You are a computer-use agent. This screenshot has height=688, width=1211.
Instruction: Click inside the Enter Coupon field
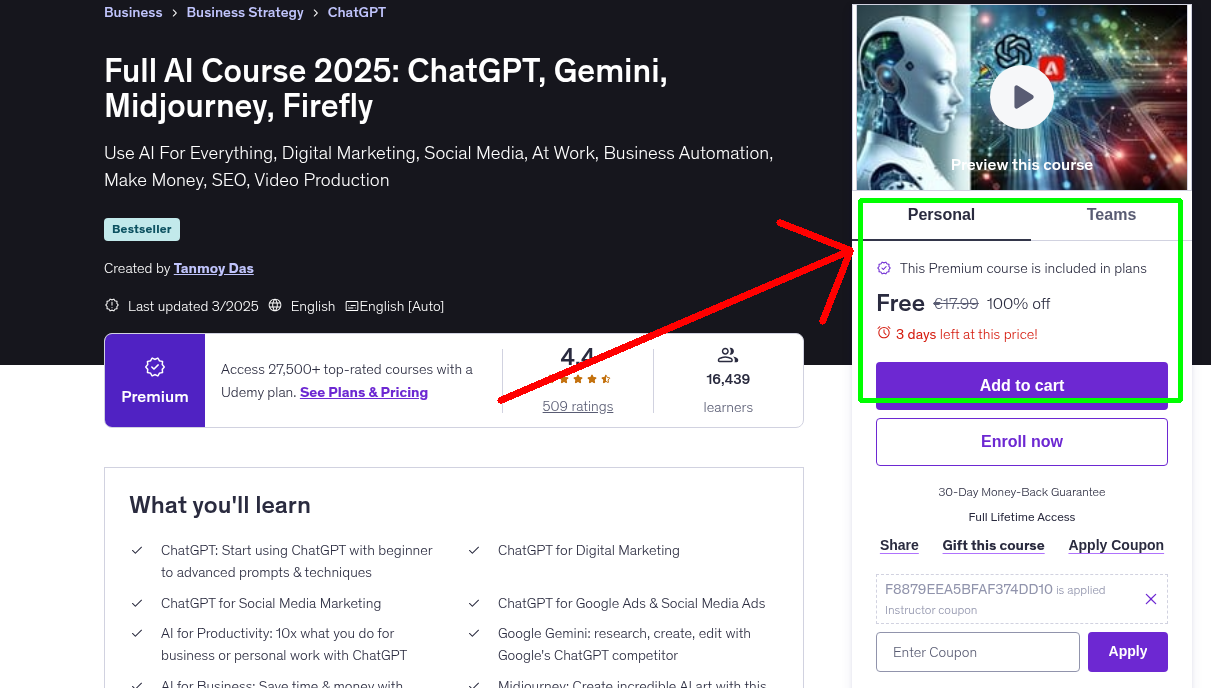977,651
